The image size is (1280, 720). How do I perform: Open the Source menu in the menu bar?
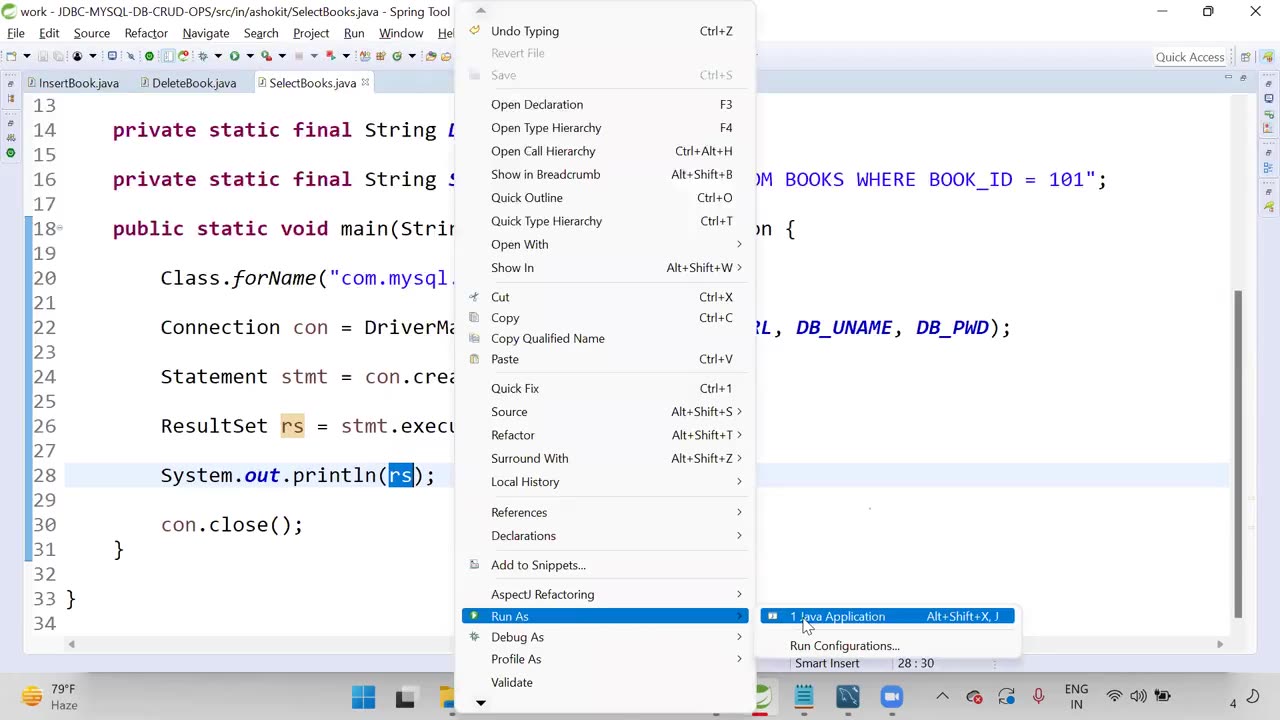[91, 33]
